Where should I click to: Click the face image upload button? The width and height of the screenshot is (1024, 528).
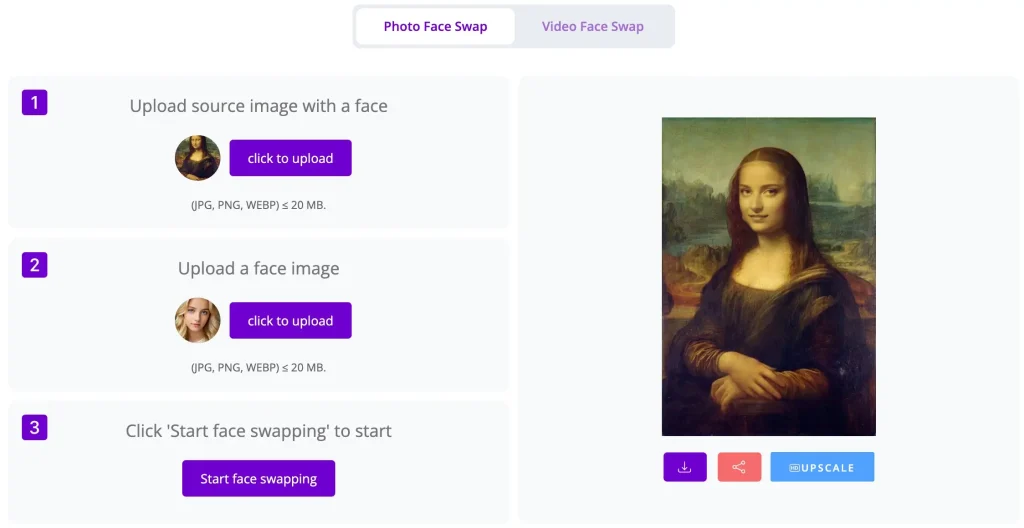[x=290, y=321]
